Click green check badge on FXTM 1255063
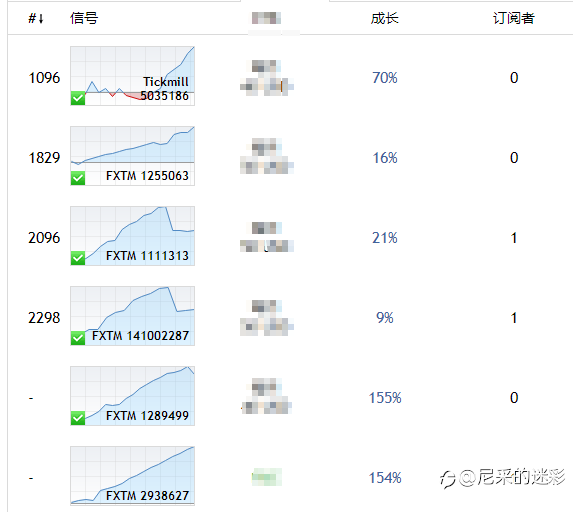 point(78,178)
